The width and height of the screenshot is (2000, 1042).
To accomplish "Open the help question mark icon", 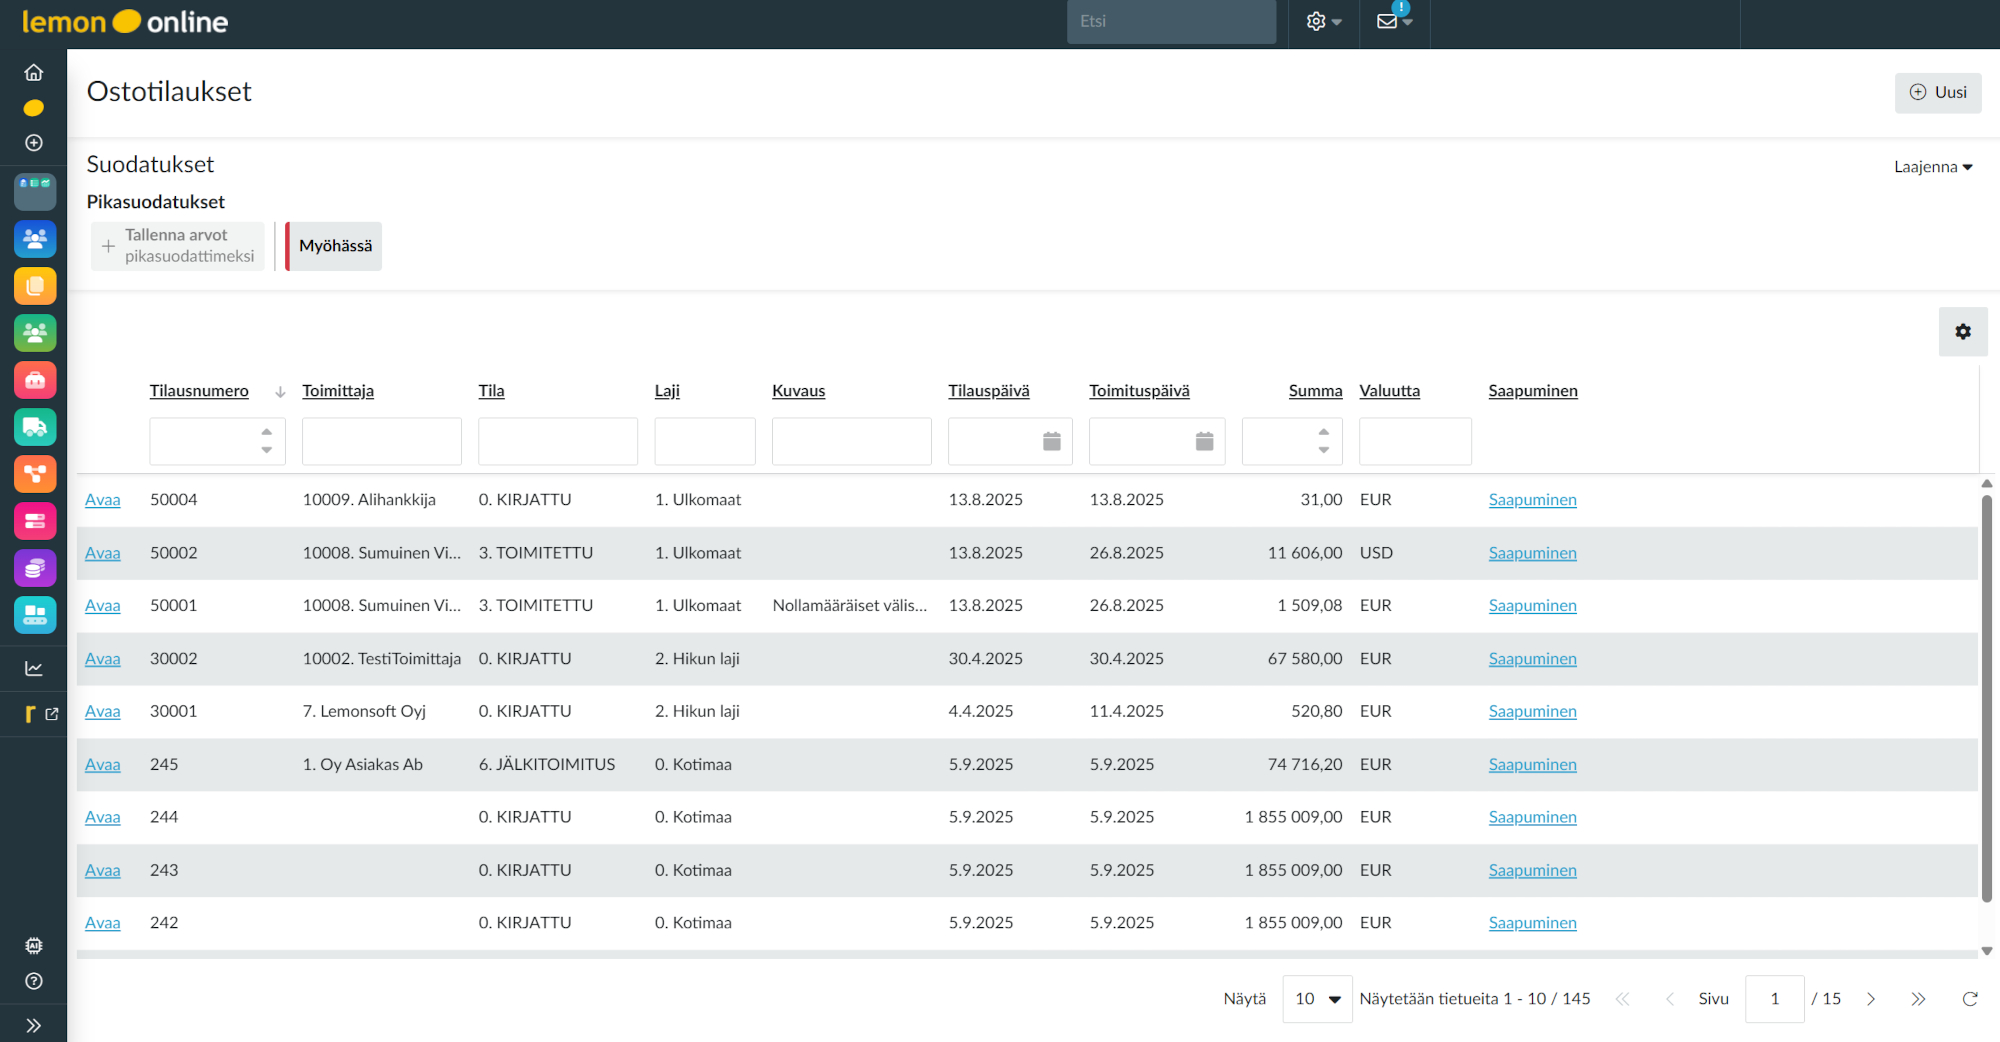I will (x=34, y=981).
